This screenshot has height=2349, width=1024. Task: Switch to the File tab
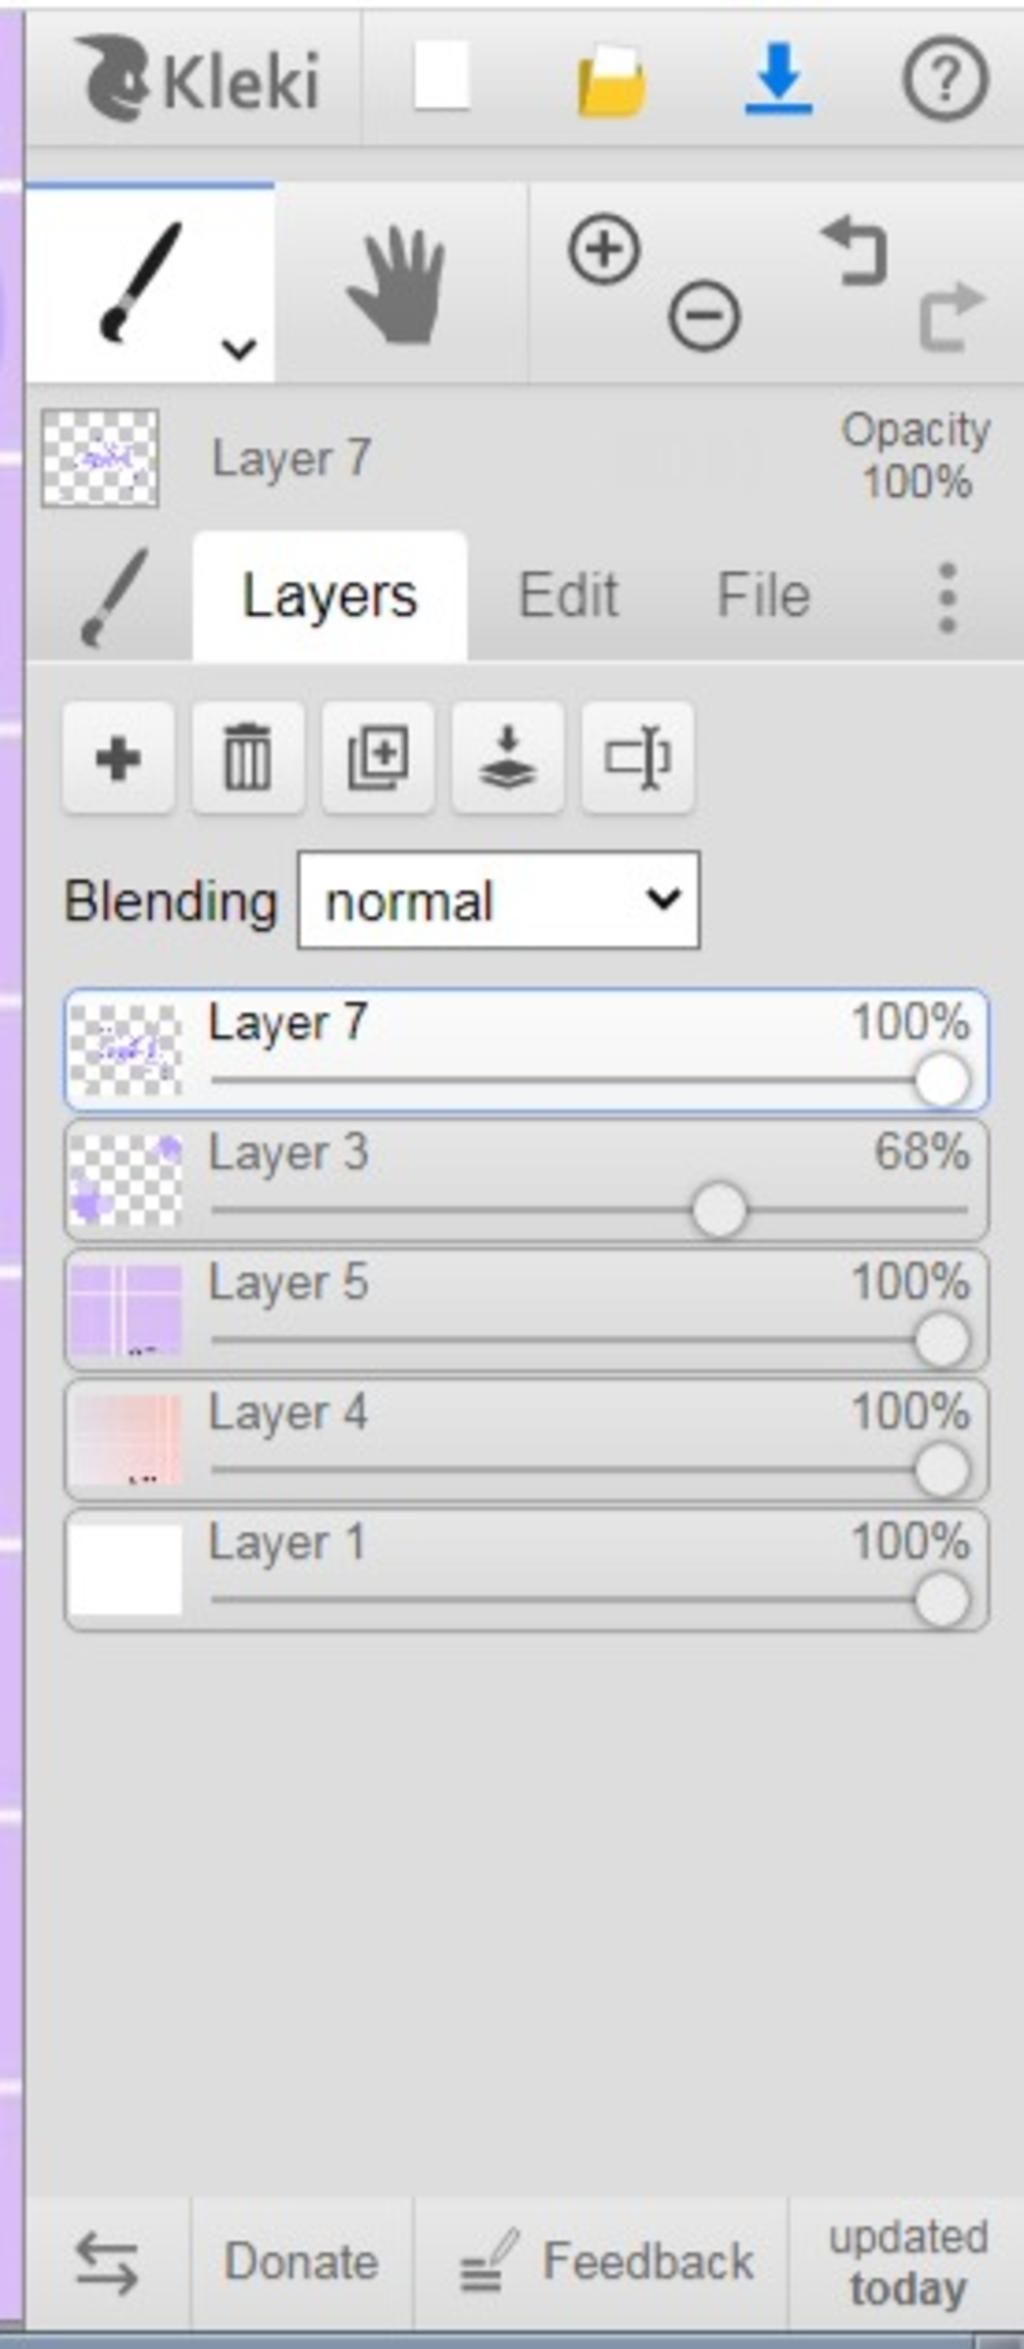(763, 596)
